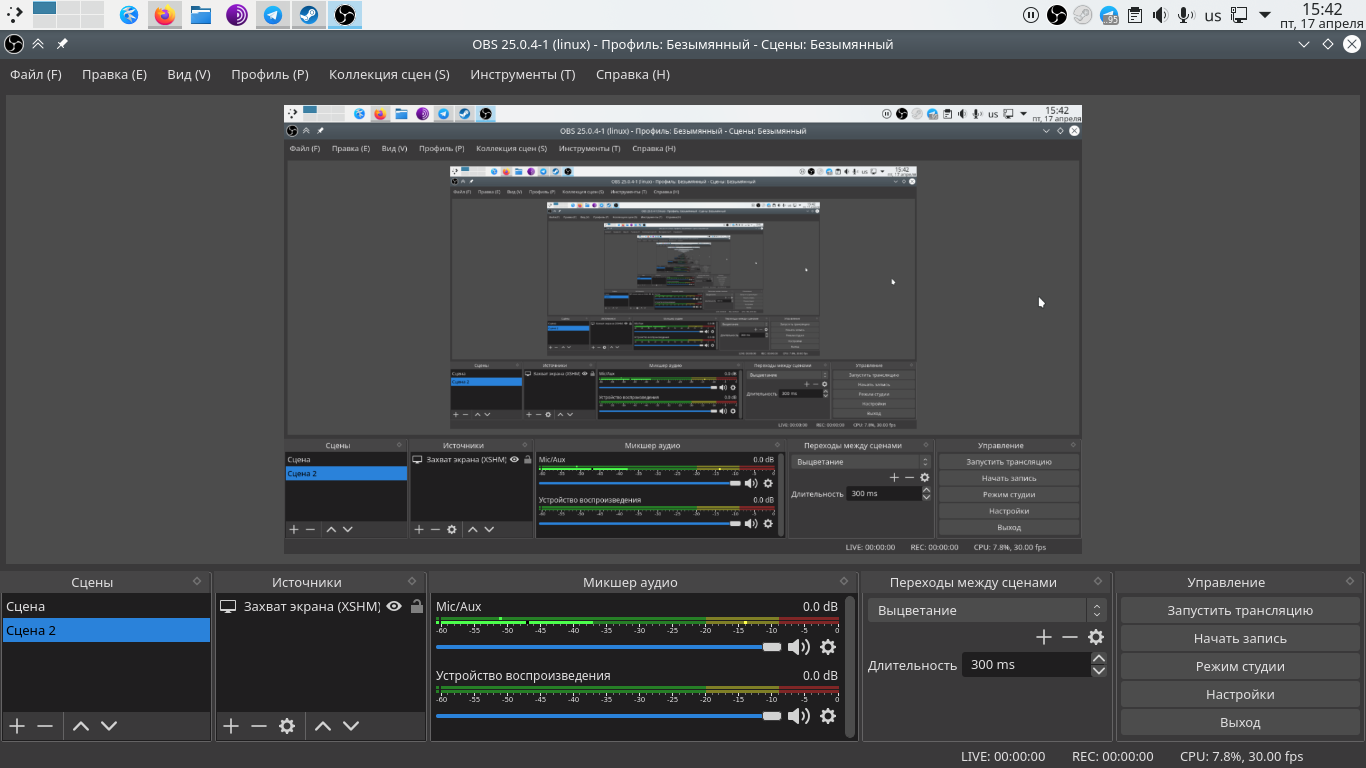This screenshot has width=1366, height=768.
Task: Open source properties gear icon
Action: [287, 726]
